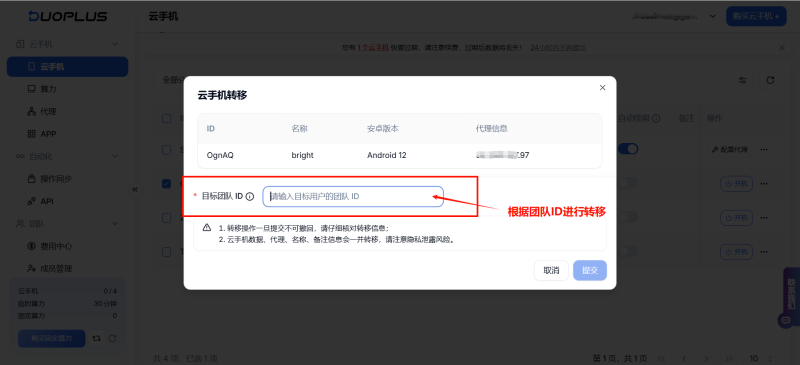The height and width of the screenshot is (365, 800).
Task: Click the refresh icon above the table
Action: click(770, 80)
